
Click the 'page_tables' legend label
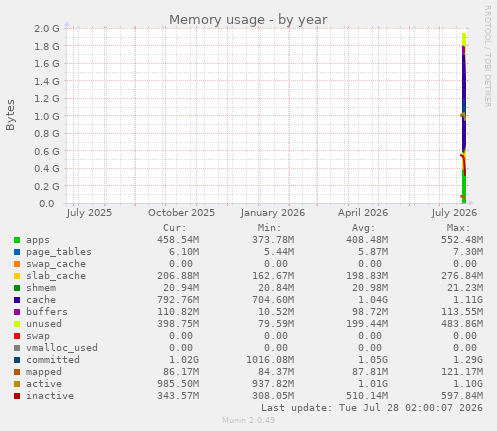click(59, 252)
